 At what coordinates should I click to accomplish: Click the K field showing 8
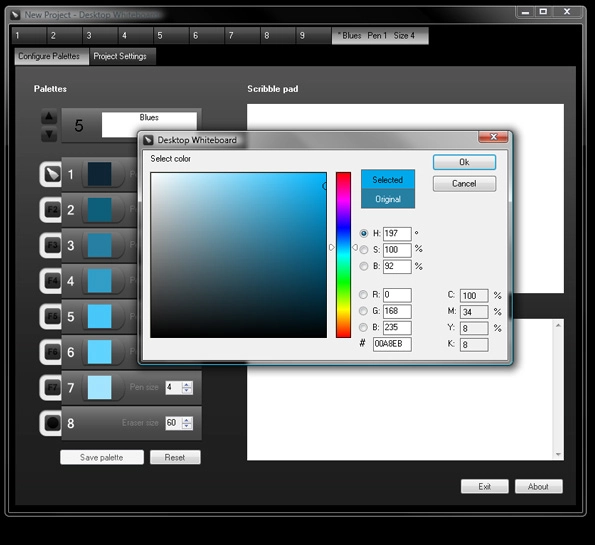pyautogui.click(x=474, y=345)
